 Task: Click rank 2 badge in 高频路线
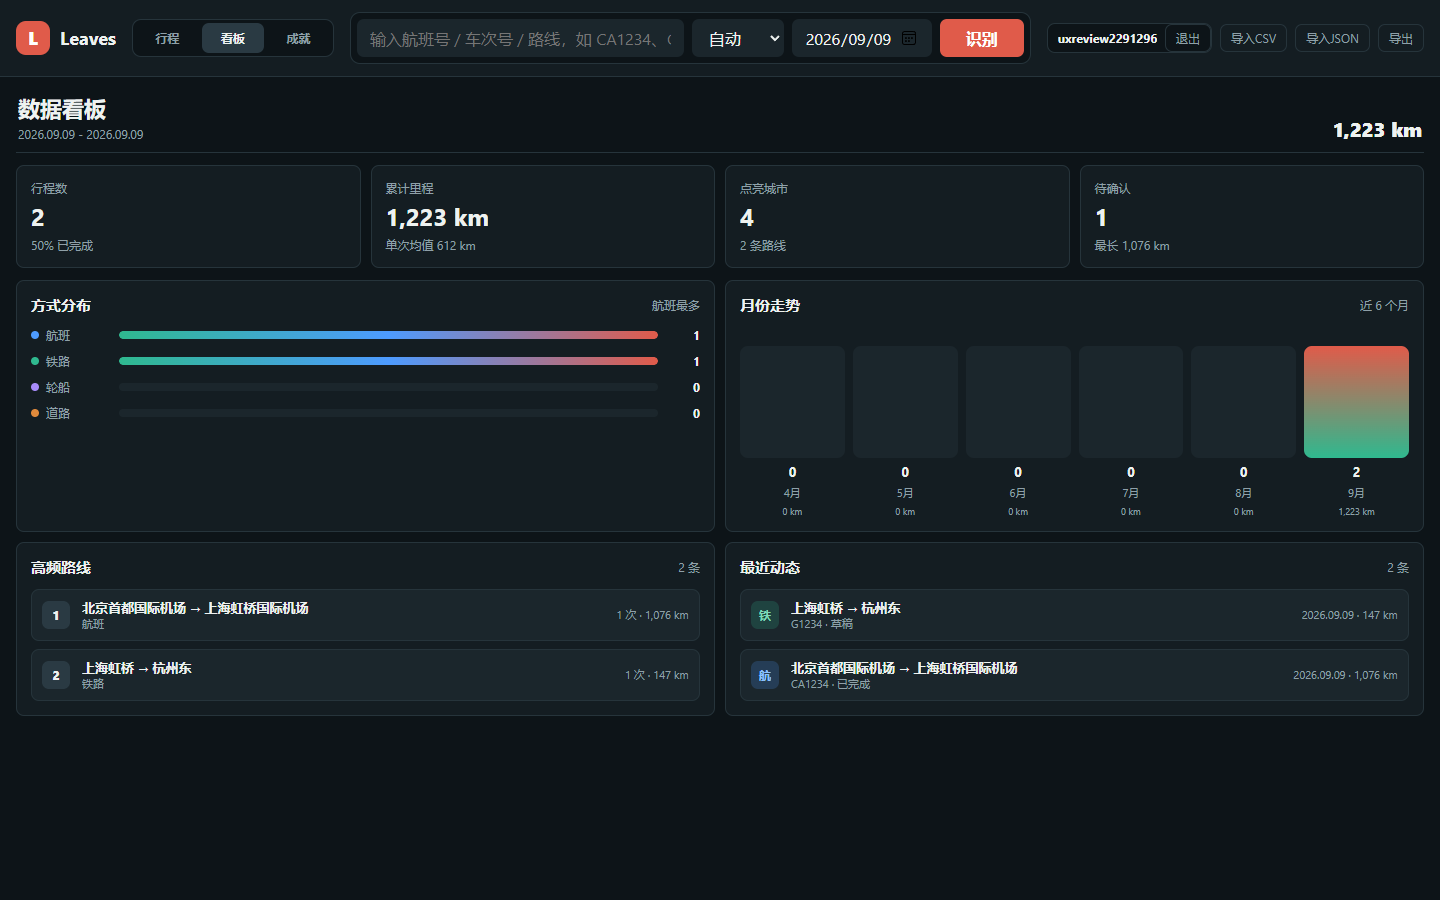[56, 675]
